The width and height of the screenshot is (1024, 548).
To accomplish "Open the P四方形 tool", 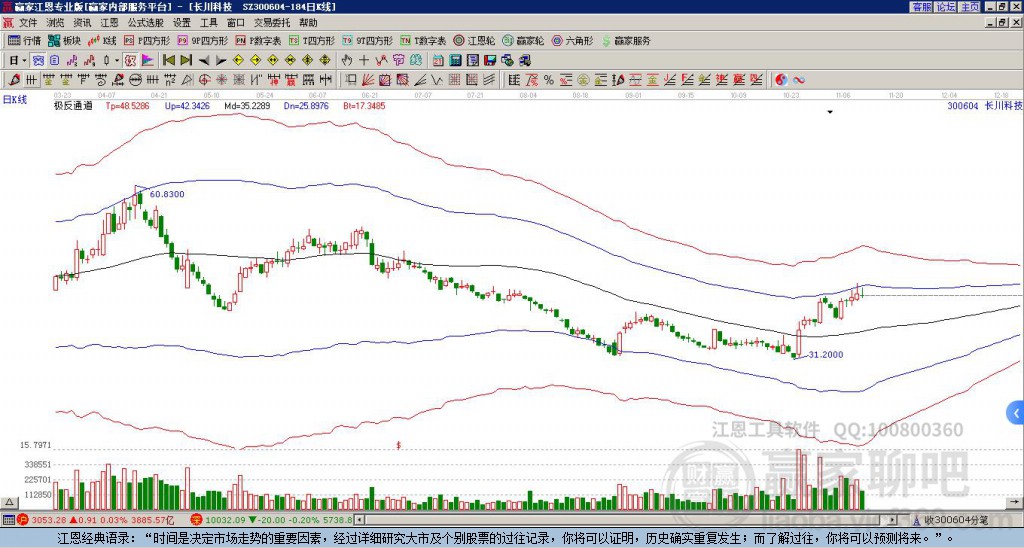I will point(148,40).
